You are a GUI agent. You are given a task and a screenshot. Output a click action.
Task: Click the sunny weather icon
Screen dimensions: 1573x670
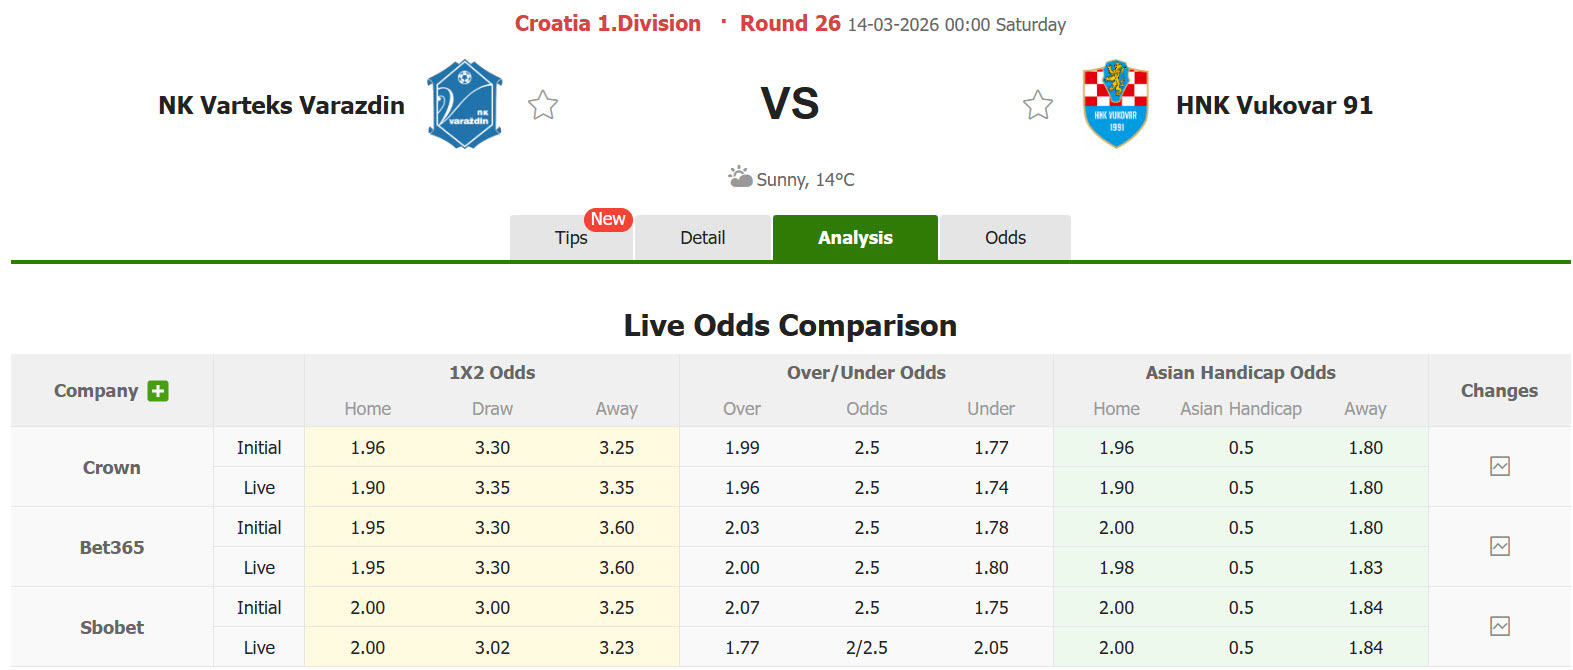(x=741, y=176)
